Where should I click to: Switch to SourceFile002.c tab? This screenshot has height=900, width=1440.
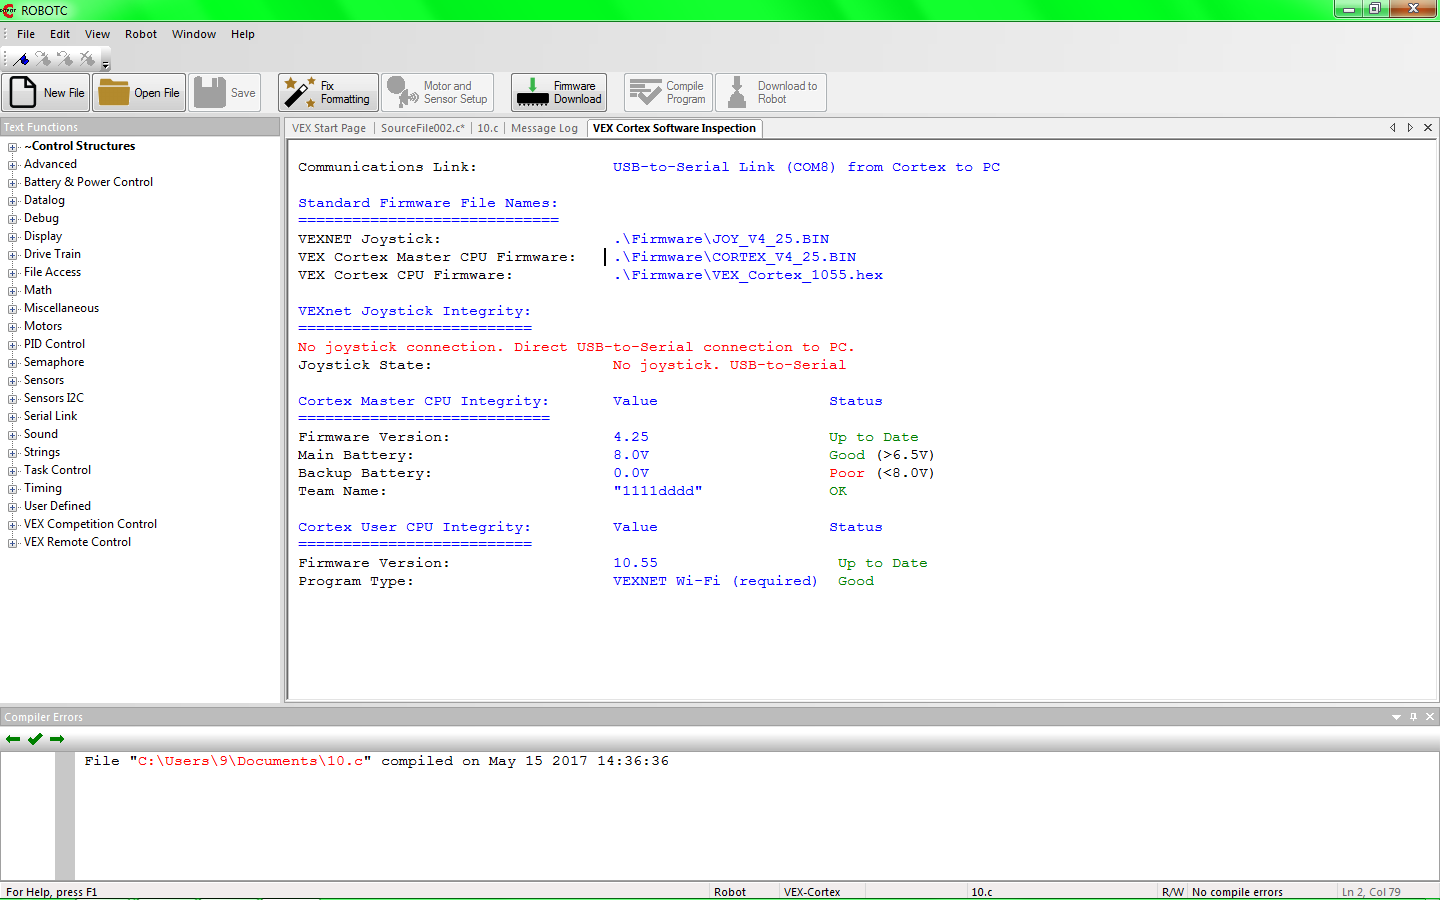(x=423, y=128)
